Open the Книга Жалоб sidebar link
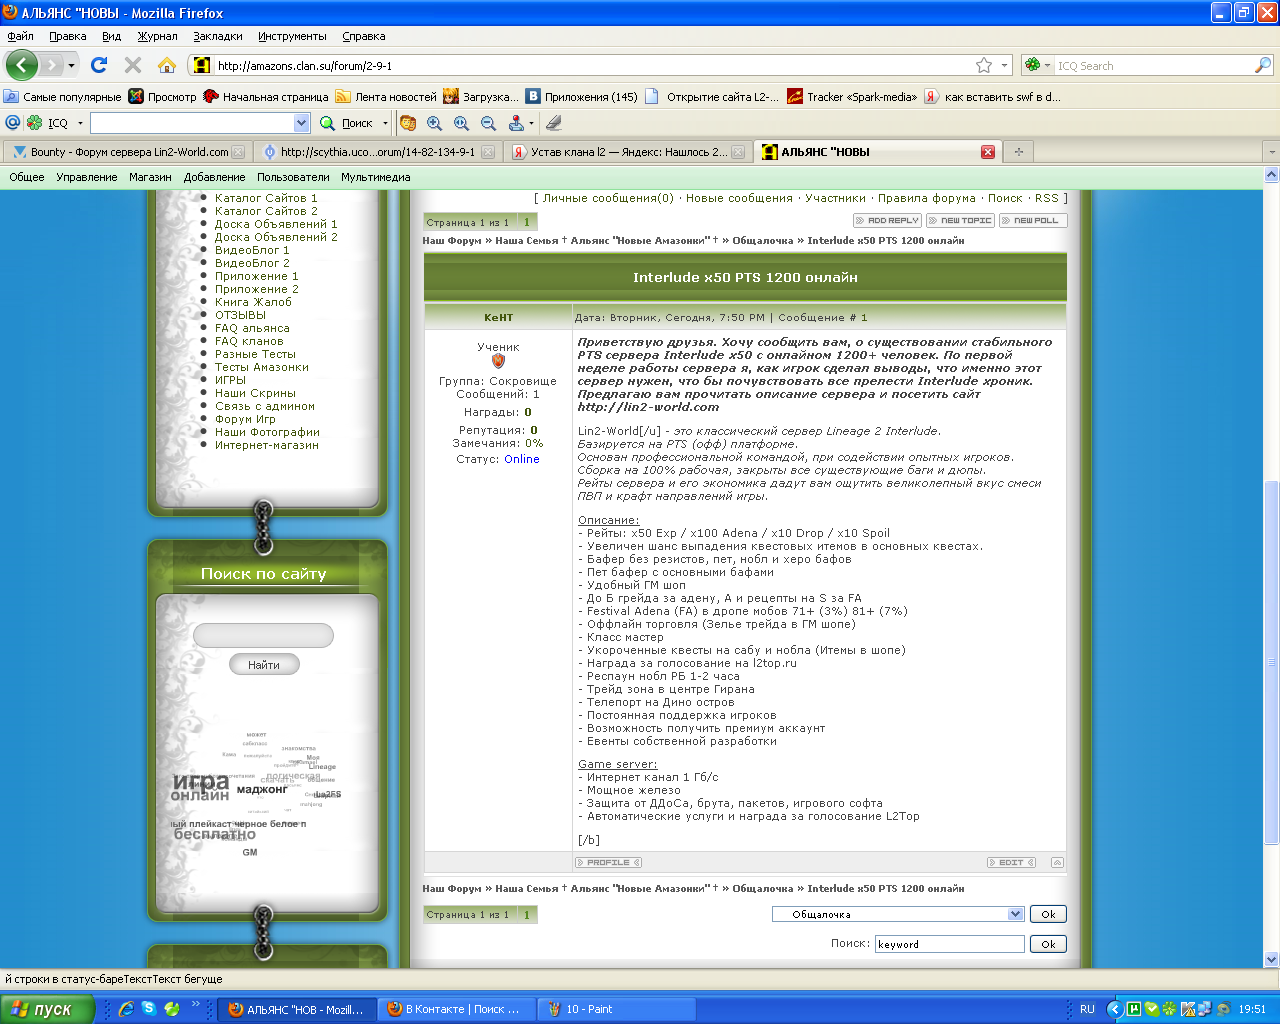The width and height of the screenshot is (1280, 1024). 253,302
